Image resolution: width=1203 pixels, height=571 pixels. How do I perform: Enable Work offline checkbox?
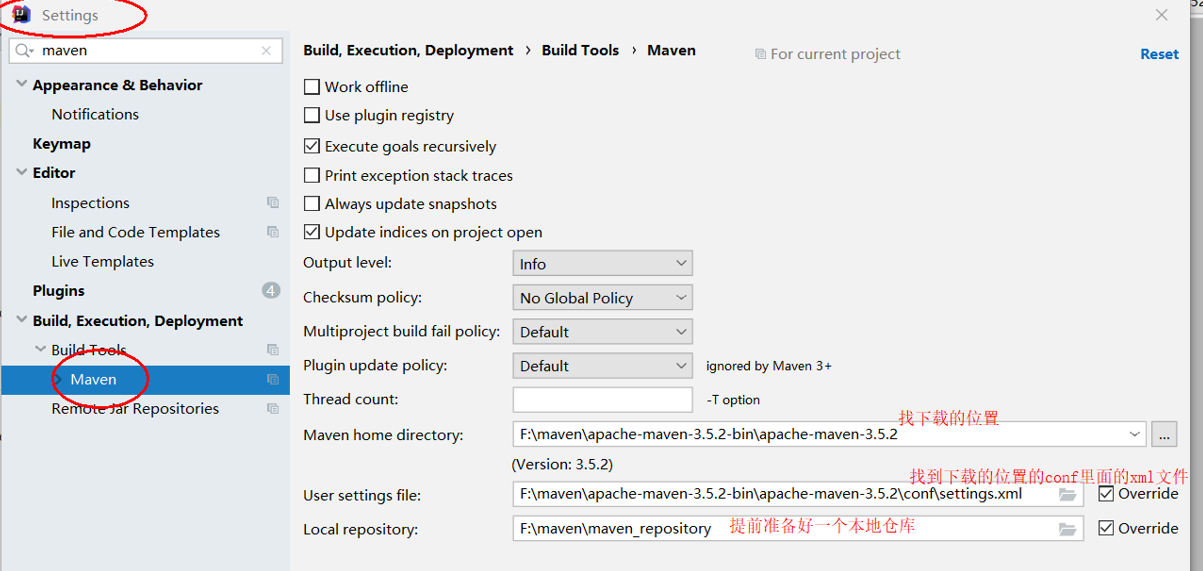click(312, 87)
